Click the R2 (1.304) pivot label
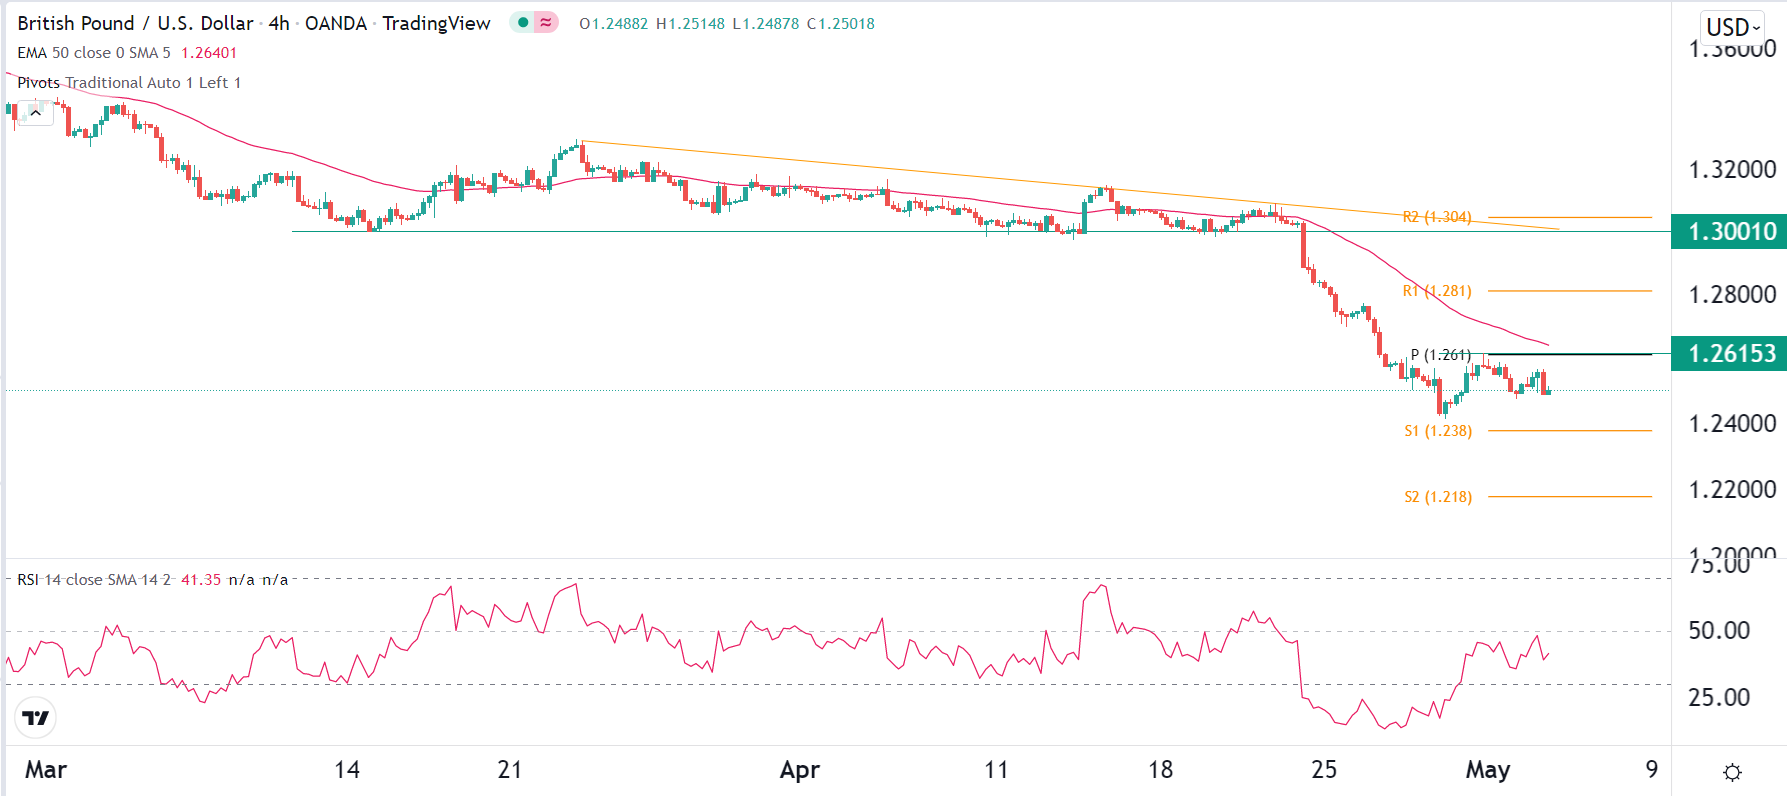The height and width of the screenshot is (796, 1787). [1436, 217]
